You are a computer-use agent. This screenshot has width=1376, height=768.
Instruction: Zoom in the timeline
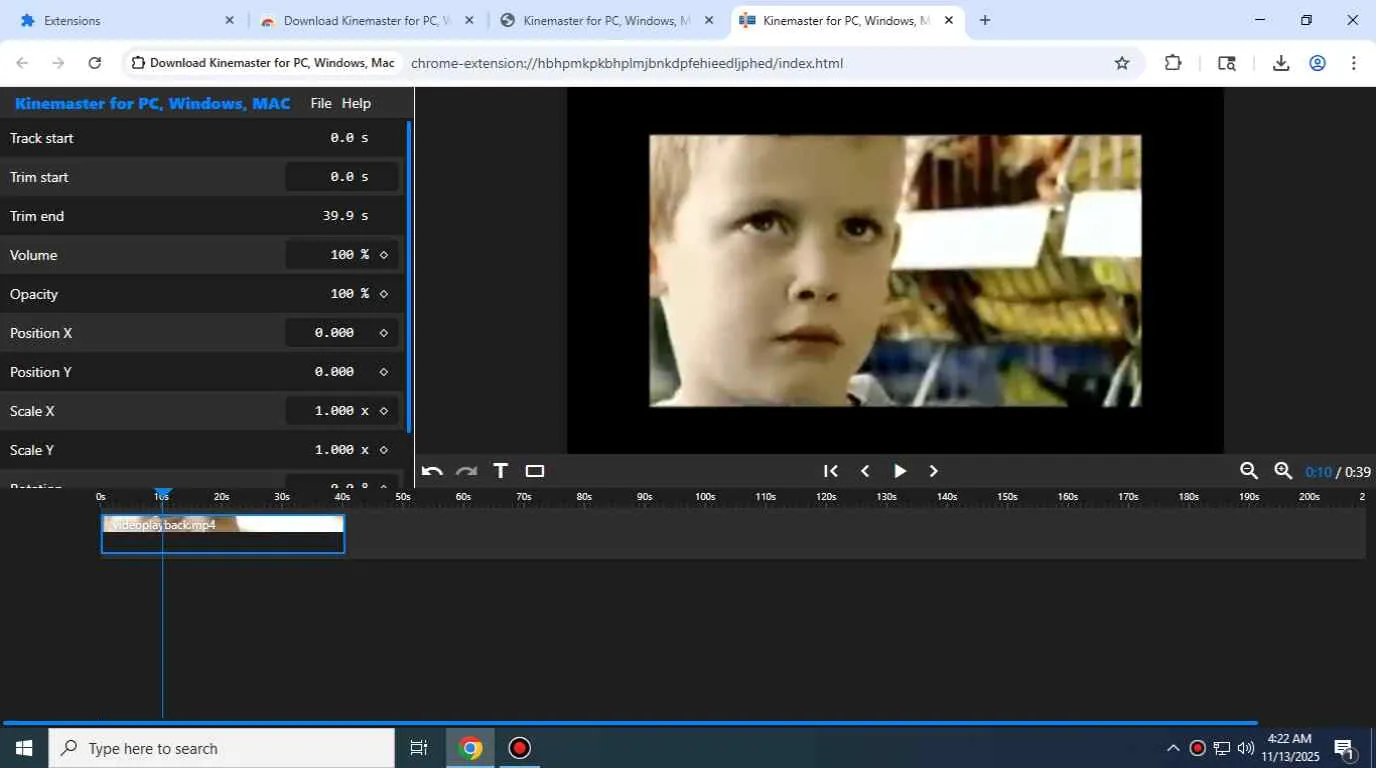[1283, 471]
